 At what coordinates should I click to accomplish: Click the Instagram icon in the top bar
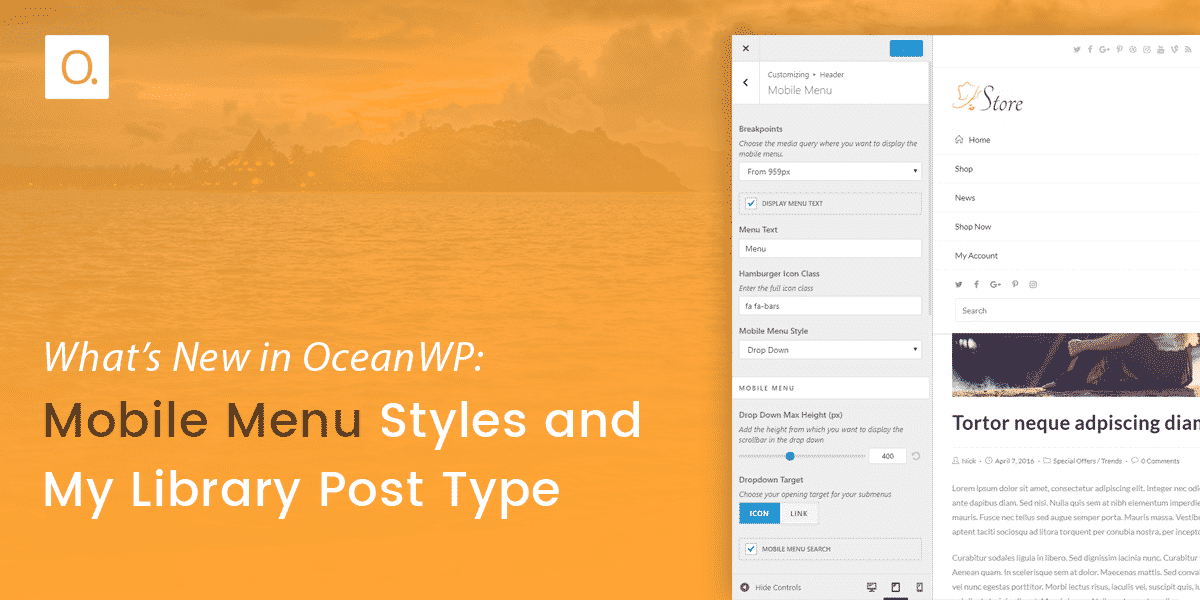coord(1147,49)
